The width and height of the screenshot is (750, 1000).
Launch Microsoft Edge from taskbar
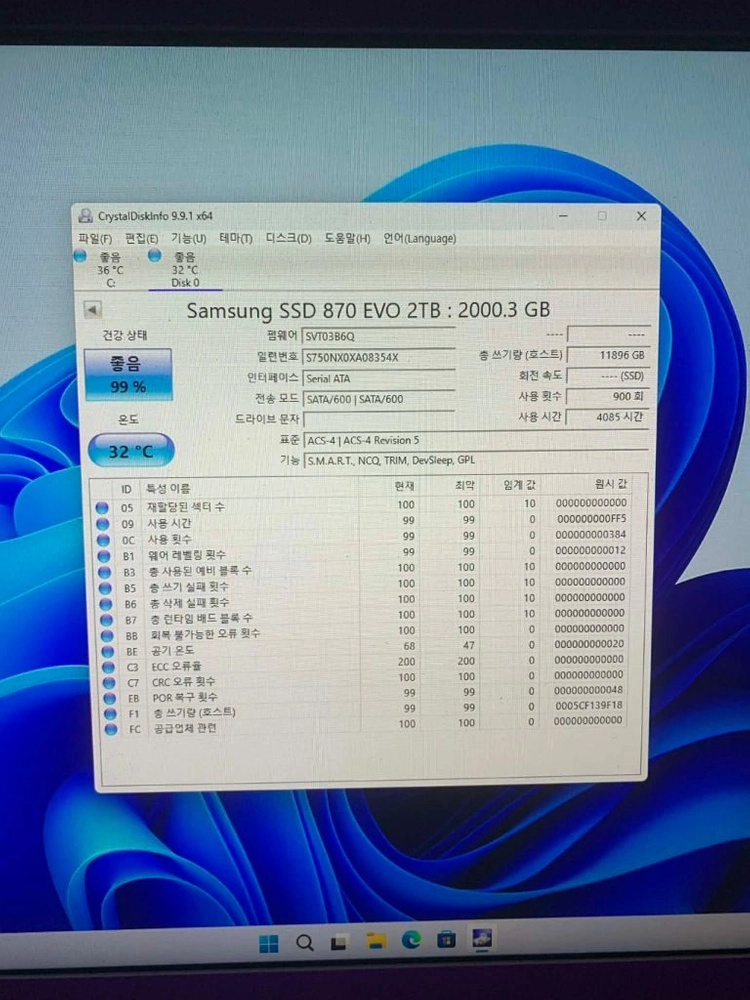pos(411,939)
